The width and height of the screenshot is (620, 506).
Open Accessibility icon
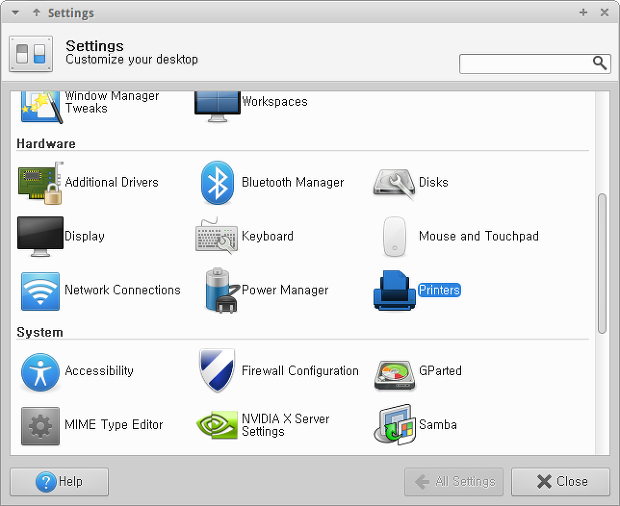point(40,372)
